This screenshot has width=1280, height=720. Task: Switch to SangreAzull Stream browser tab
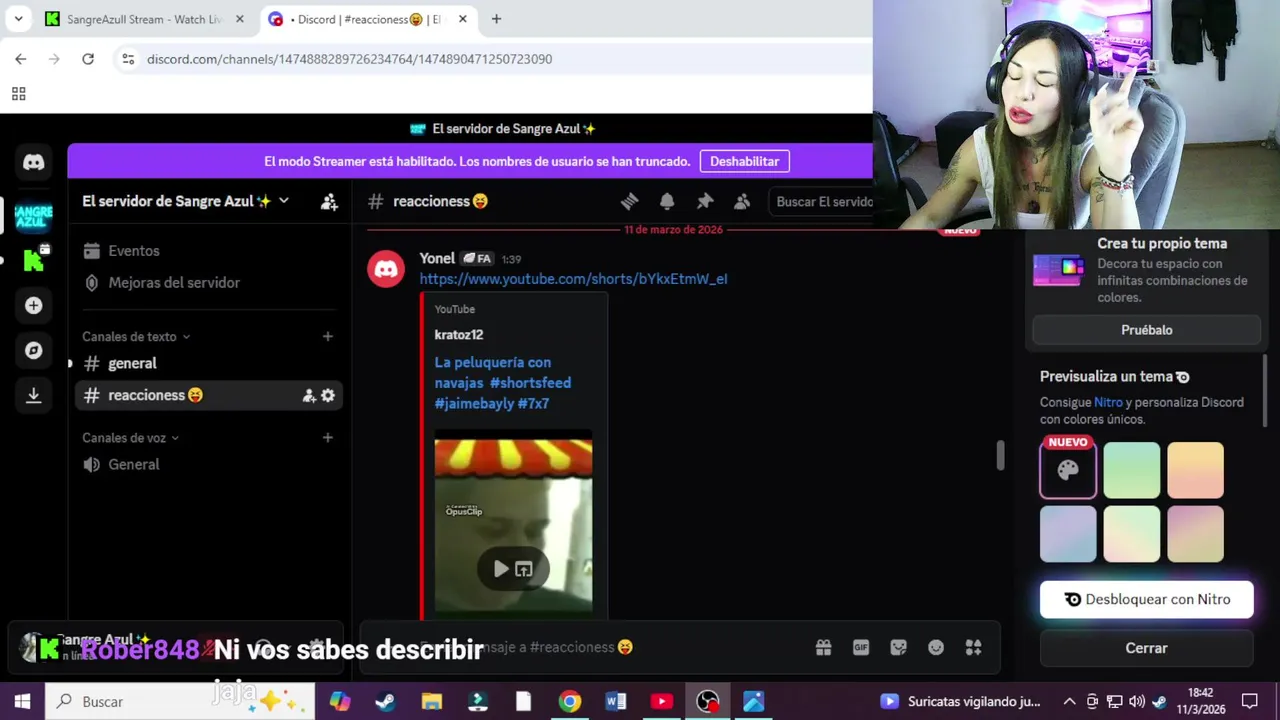coord(143,19)
